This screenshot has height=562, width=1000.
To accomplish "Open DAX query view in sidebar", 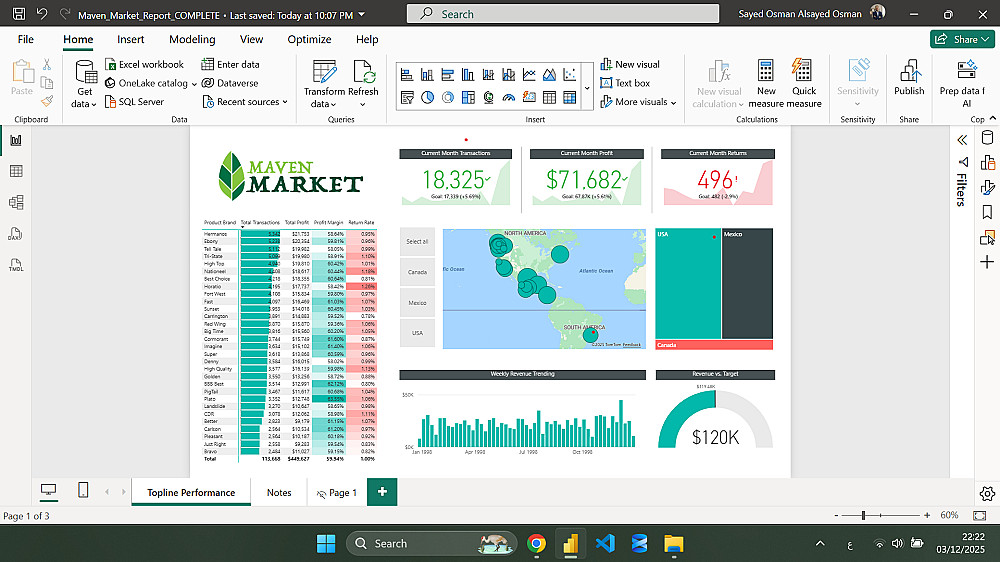I will (16, 233).
